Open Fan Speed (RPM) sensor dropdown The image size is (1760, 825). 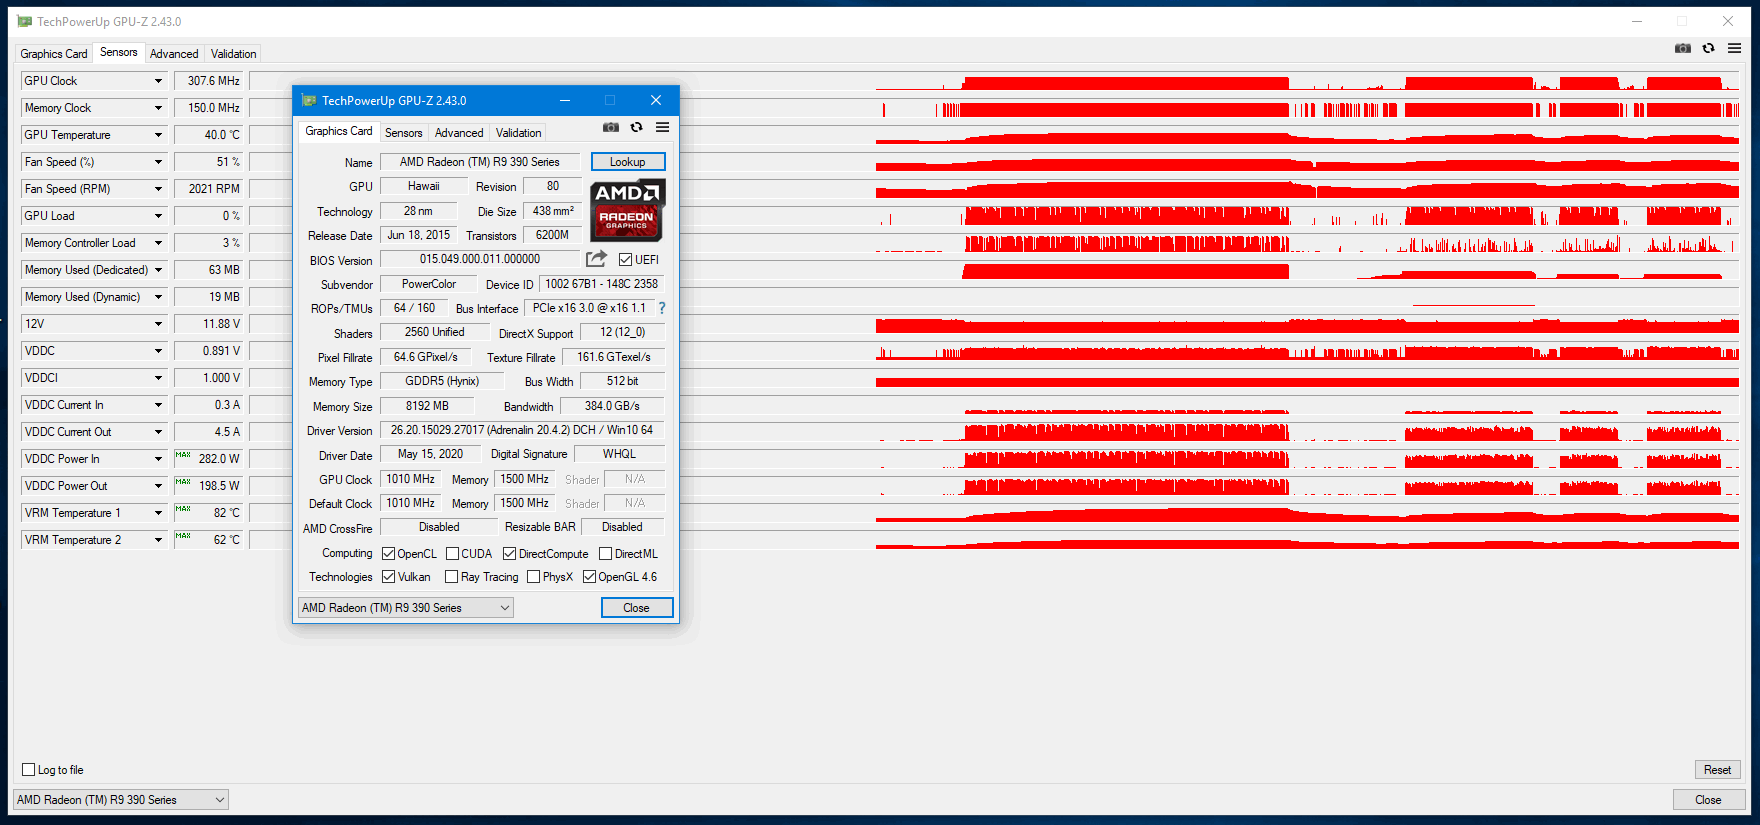tap(158, 189)
